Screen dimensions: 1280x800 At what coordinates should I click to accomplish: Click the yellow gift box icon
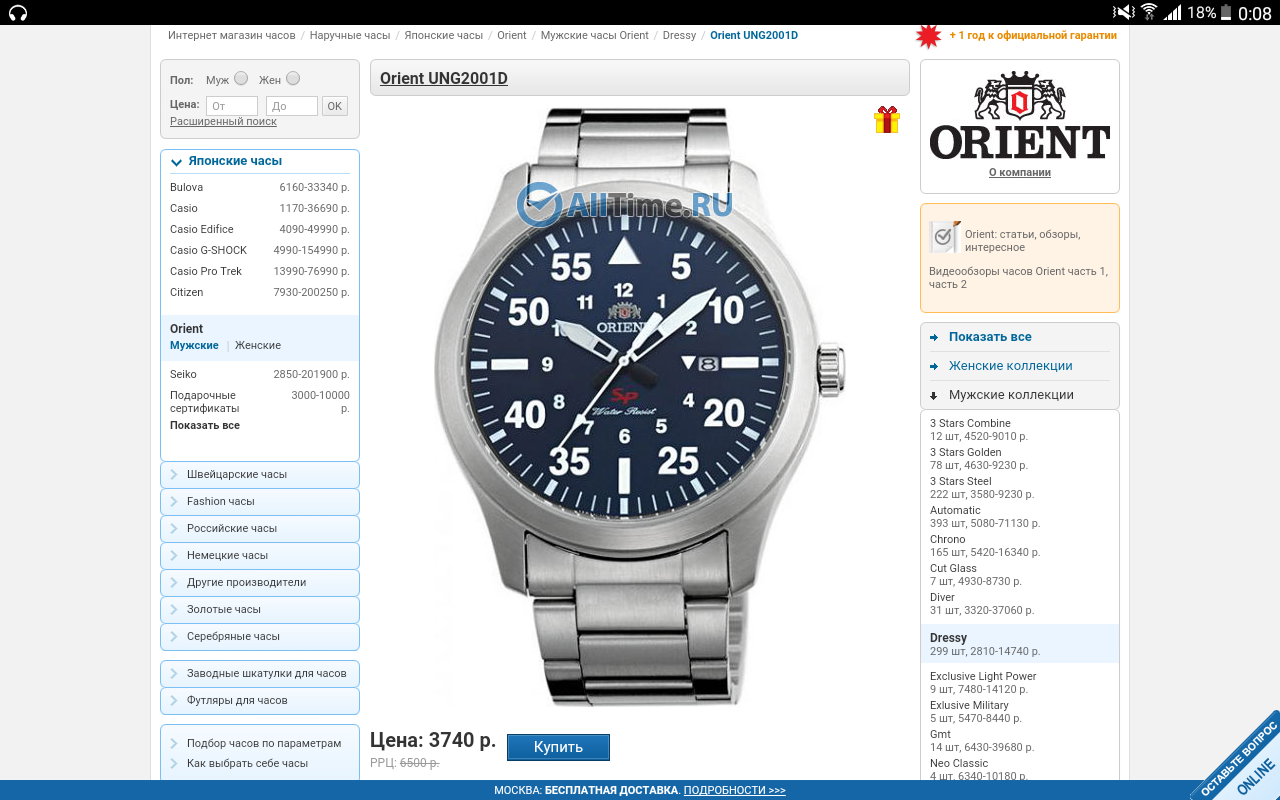(886, 120)
